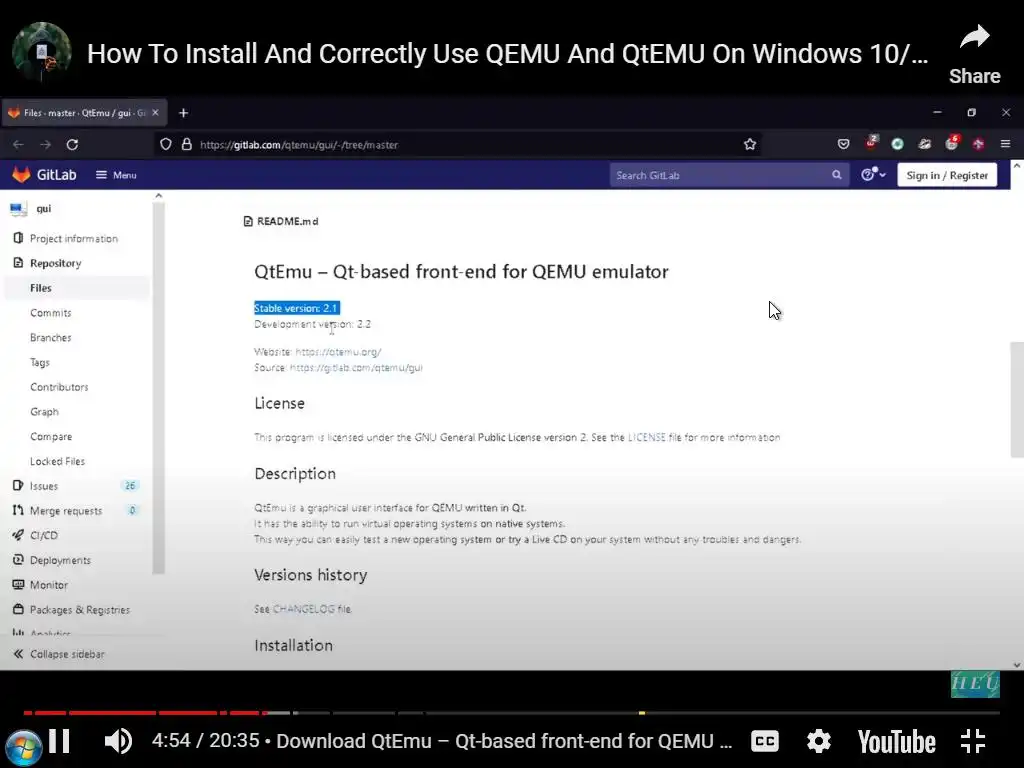
Task: Open Branches in the sidebar
Action: pos(50,338)
